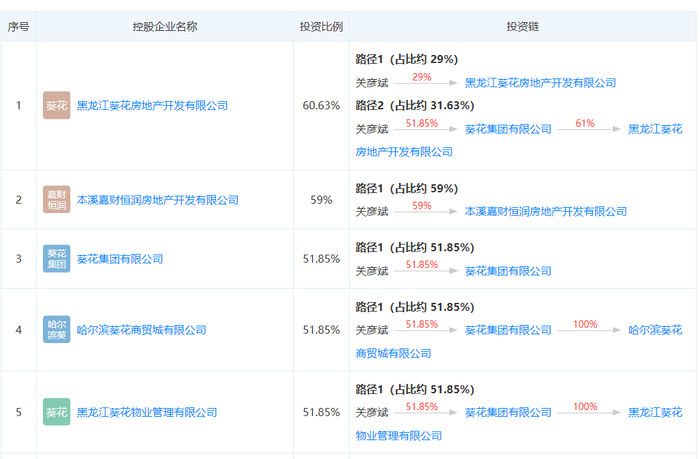Open 黑龙江葵花房地产开发有限公司 in the 控股企业名称 column
This screenshot has width=700, height=459.
(x=152, y=105)
